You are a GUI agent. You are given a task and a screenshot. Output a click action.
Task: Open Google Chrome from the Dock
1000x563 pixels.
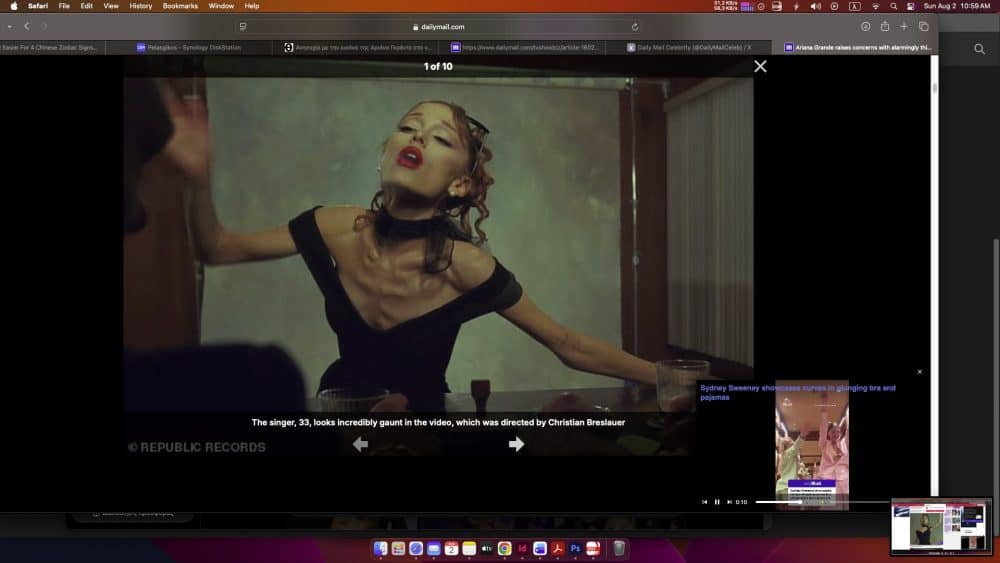[x=504, y=548]
